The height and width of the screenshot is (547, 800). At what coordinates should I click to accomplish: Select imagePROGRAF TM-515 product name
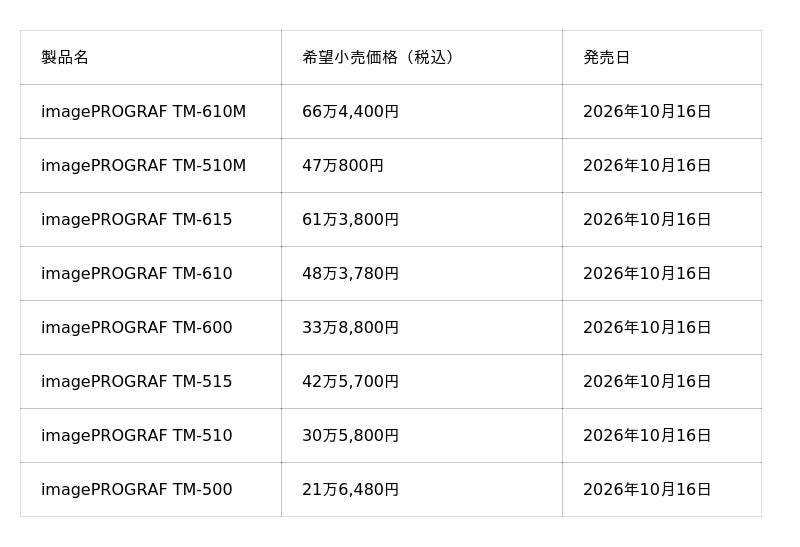coord(137,382)
